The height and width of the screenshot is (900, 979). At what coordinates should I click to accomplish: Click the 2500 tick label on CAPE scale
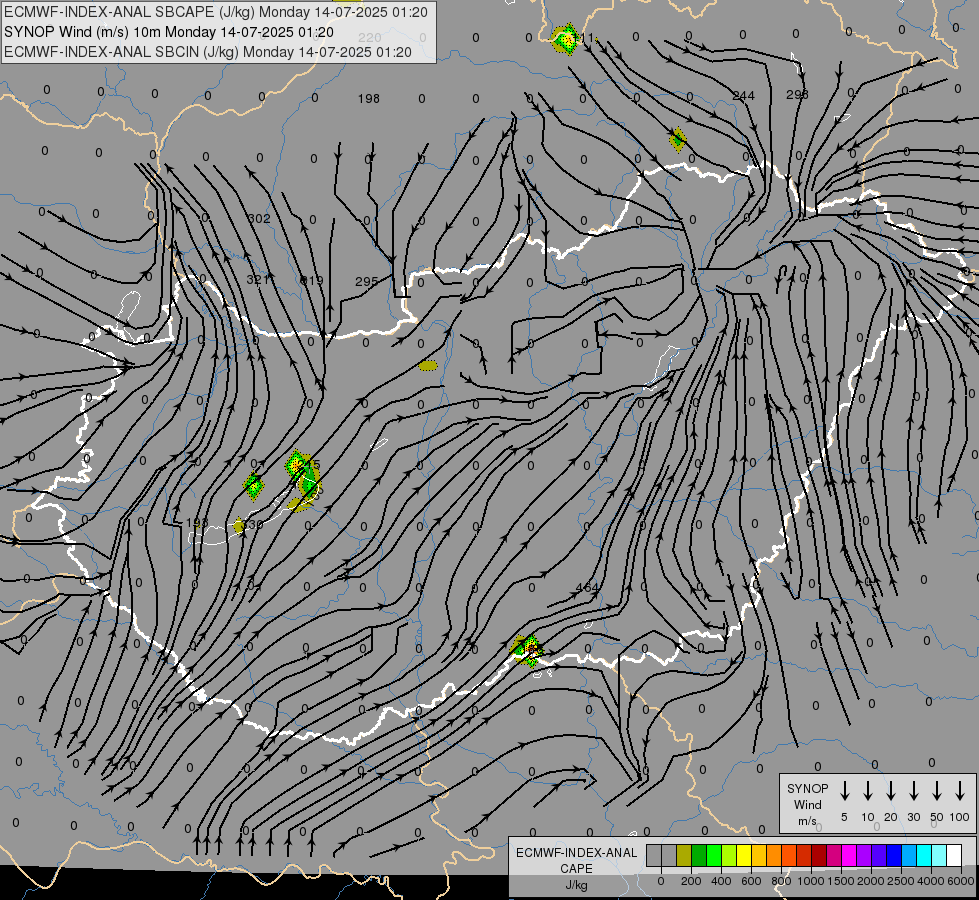(x=900, y=881)
